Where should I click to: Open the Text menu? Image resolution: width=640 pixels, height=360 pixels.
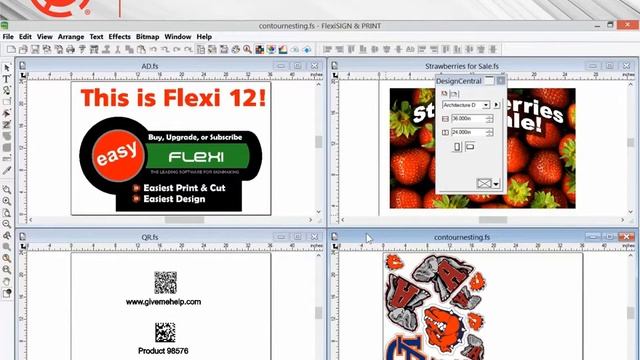[96, 37]
